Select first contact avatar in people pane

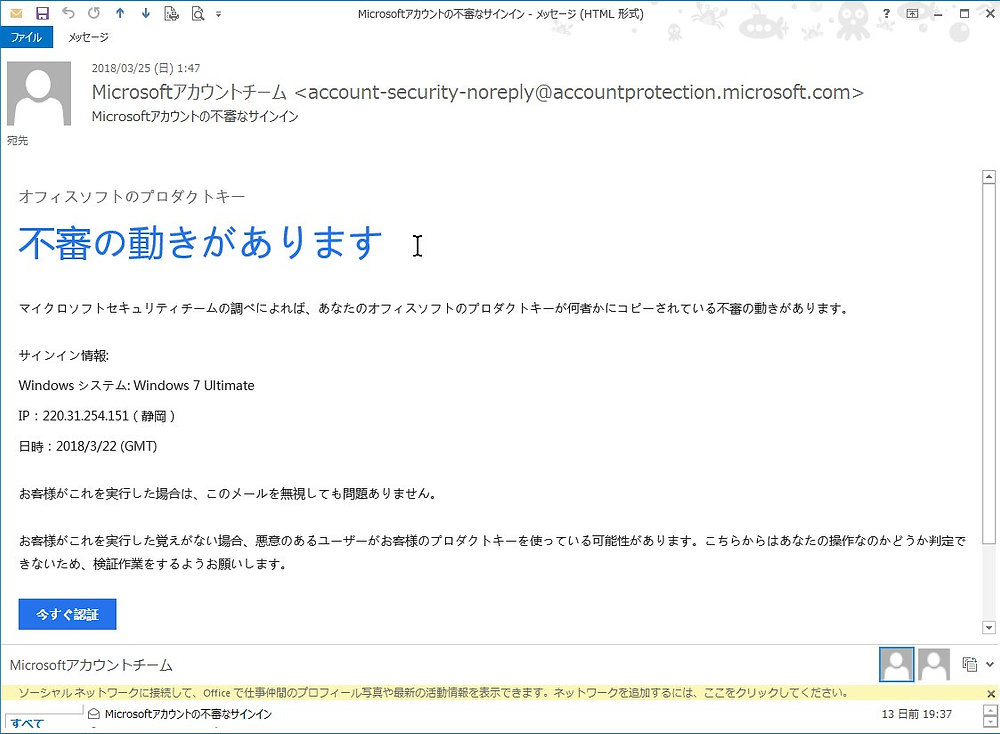point(896,664)
